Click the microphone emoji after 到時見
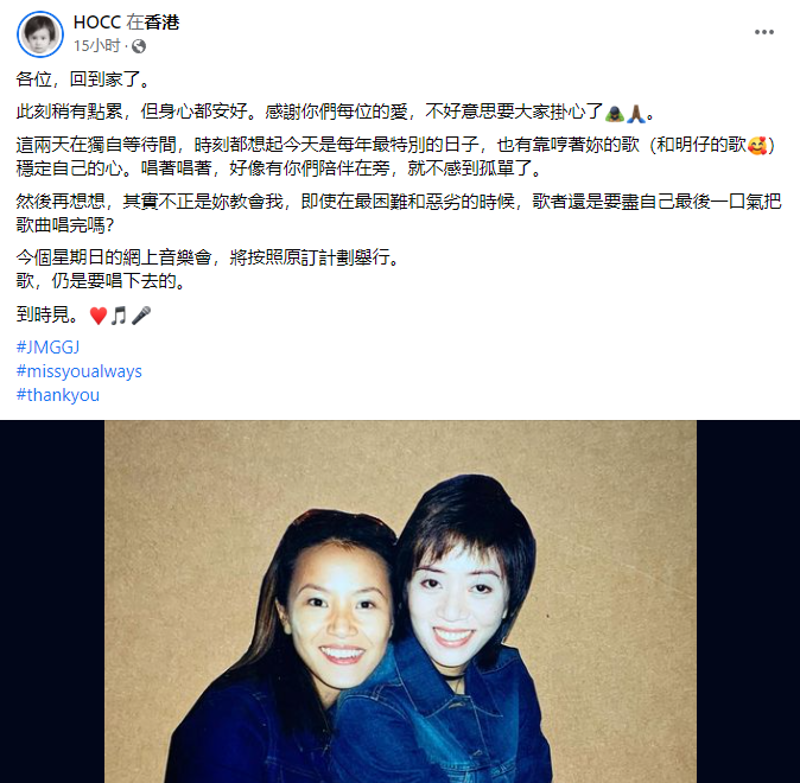This screenshot has height=783, width=800. 141,316
